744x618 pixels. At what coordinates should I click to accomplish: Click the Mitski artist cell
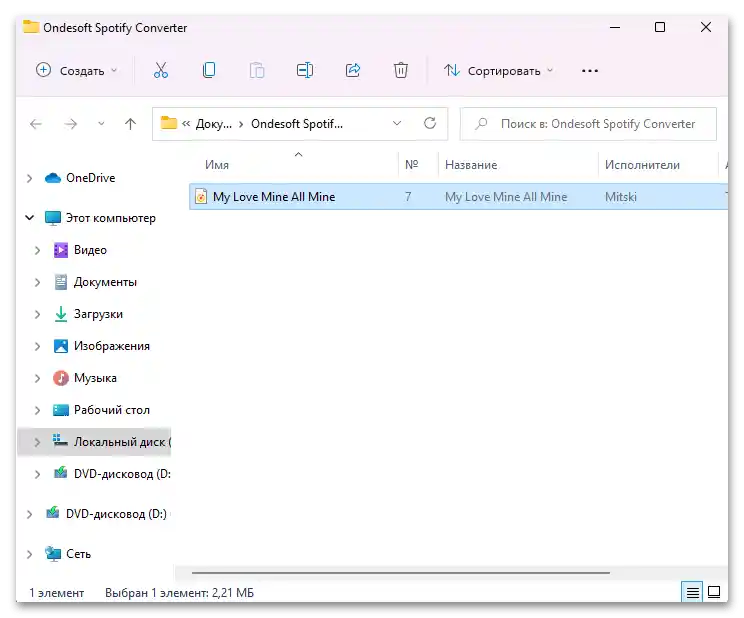click(x=621, y=197)
